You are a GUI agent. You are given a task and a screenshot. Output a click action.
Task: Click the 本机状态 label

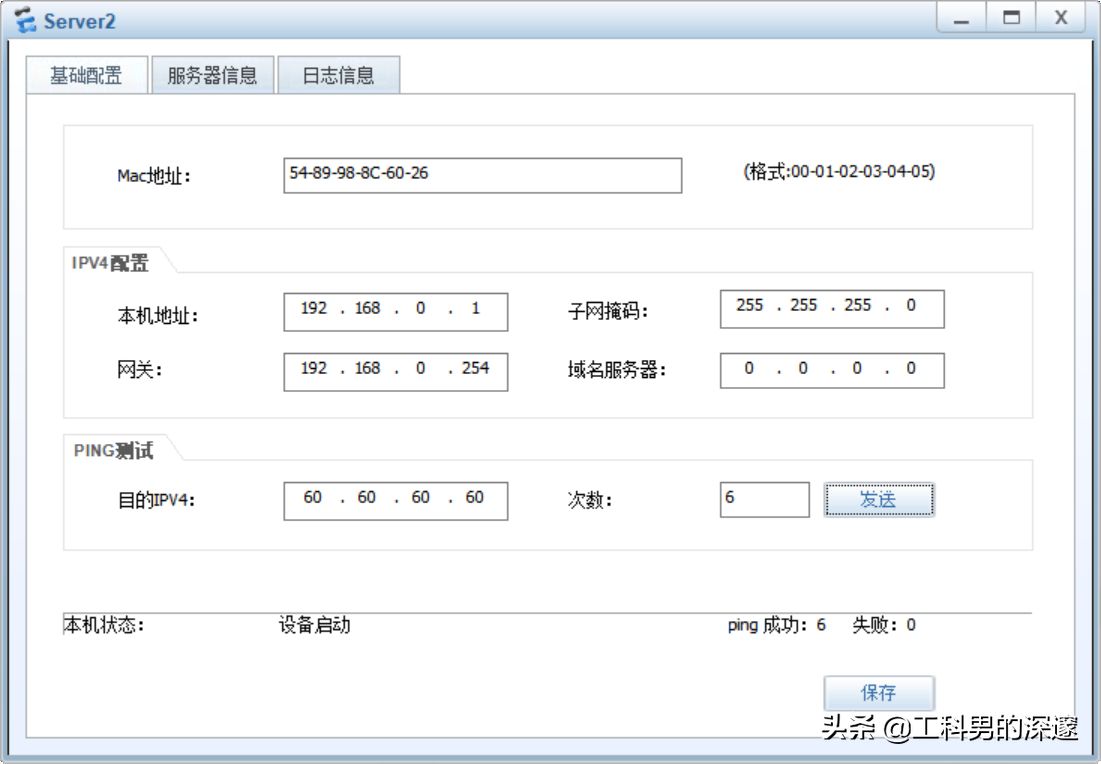point(104,624)
